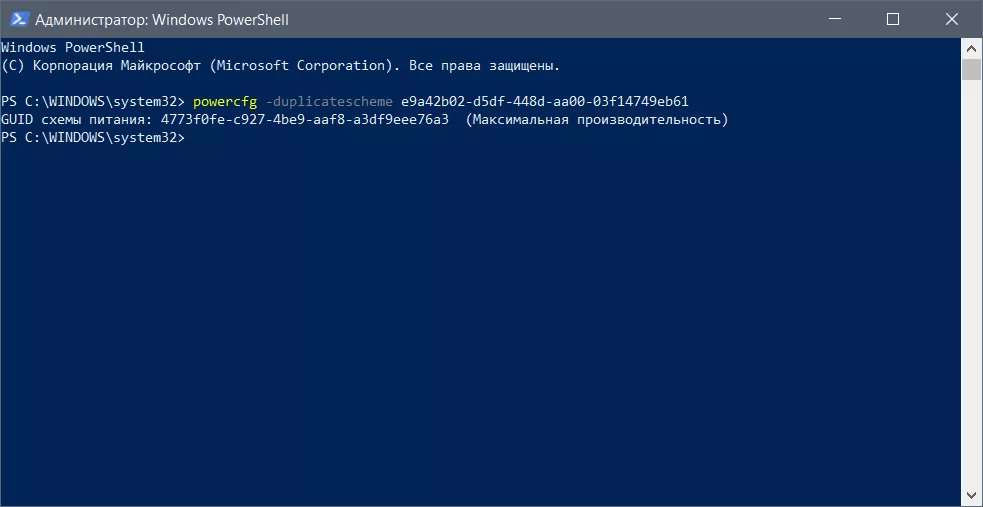Screen dimensions: 983x507
Task: Maximize the PowerShell window
Action: (893, 19)
